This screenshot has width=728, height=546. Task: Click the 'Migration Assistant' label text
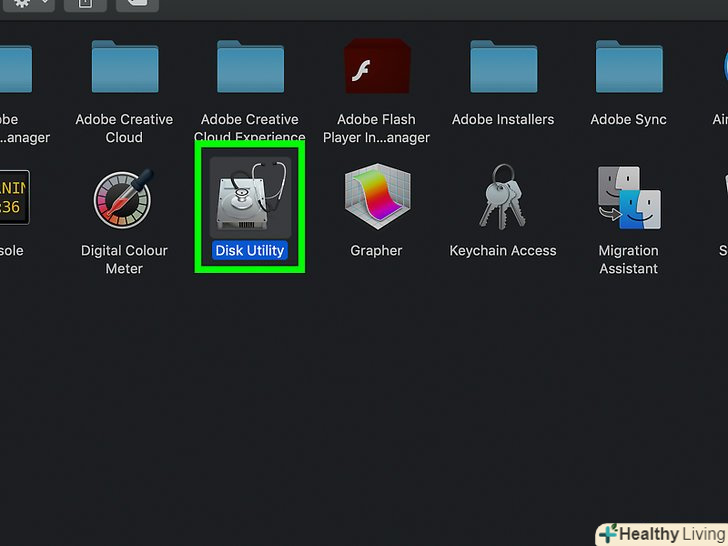click(x=629, y=260)
